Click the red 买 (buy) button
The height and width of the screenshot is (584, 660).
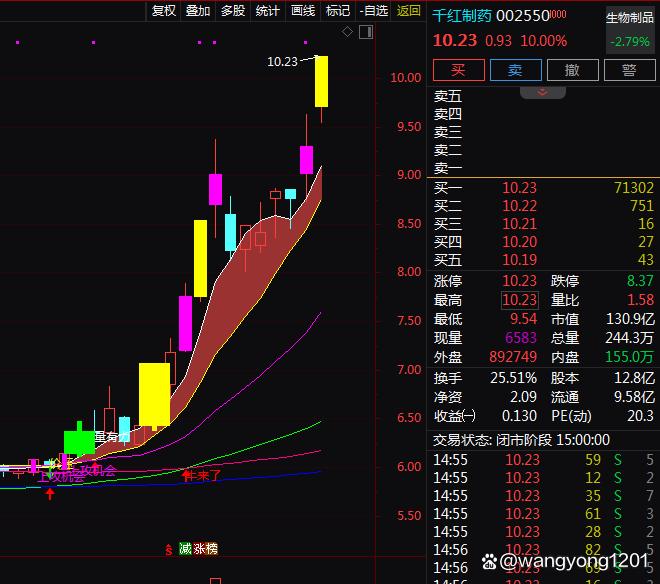coord(458,70)
